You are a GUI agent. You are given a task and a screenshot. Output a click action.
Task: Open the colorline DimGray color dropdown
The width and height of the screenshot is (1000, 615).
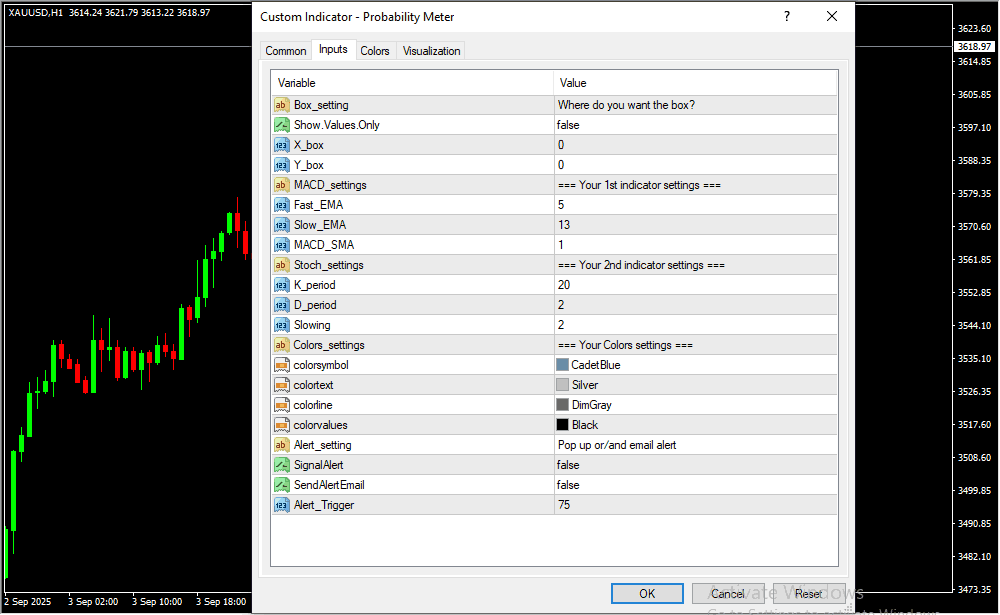(695, 405)
